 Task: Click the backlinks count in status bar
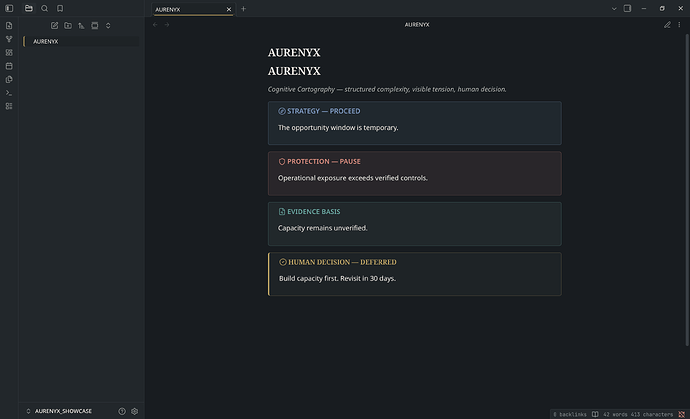tap(569, 414)
